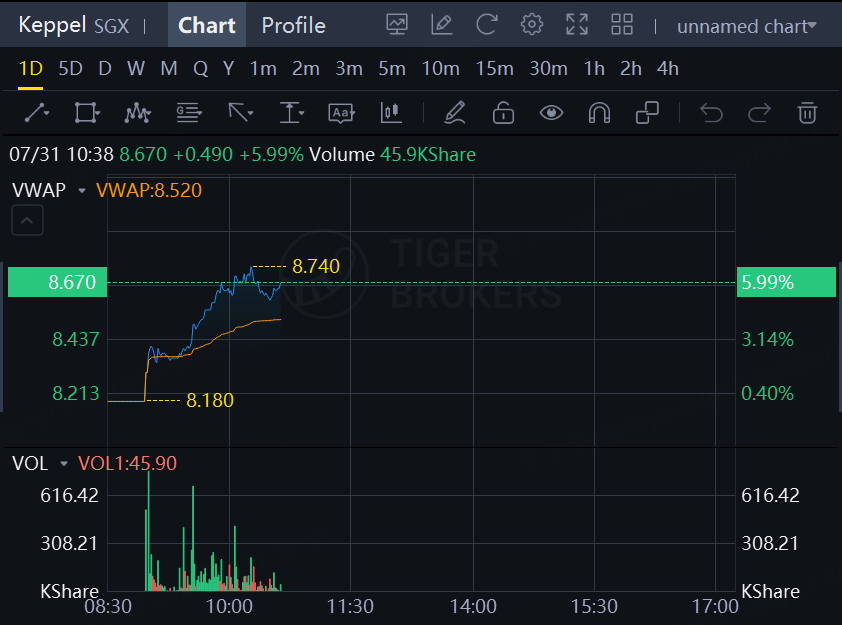This screenshot has height=625, width=842.
Task: Click the refresh chart icon
Action: [487, 25]
